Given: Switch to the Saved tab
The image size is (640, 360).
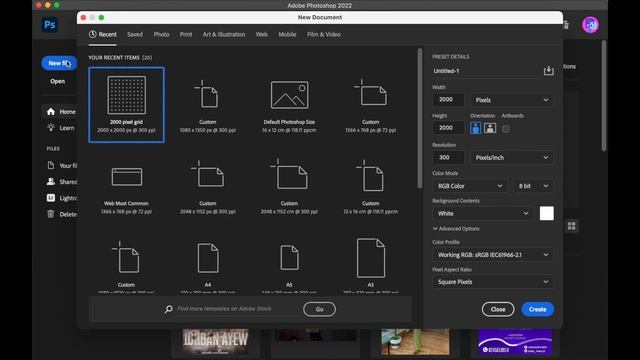Looking at the screenshot, I should point(135,35).
